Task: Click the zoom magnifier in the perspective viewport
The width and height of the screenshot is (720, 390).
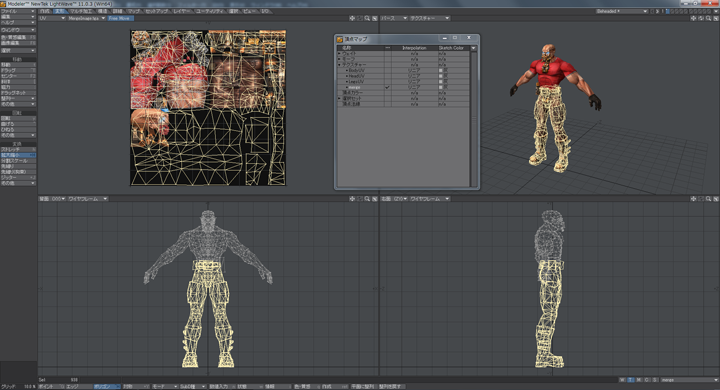Action: tap(708, 18)
